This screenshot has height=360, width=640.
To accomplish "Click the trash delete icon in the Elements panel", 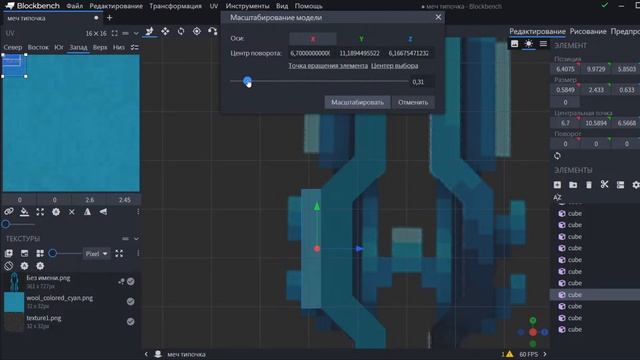I will [589, 185].
